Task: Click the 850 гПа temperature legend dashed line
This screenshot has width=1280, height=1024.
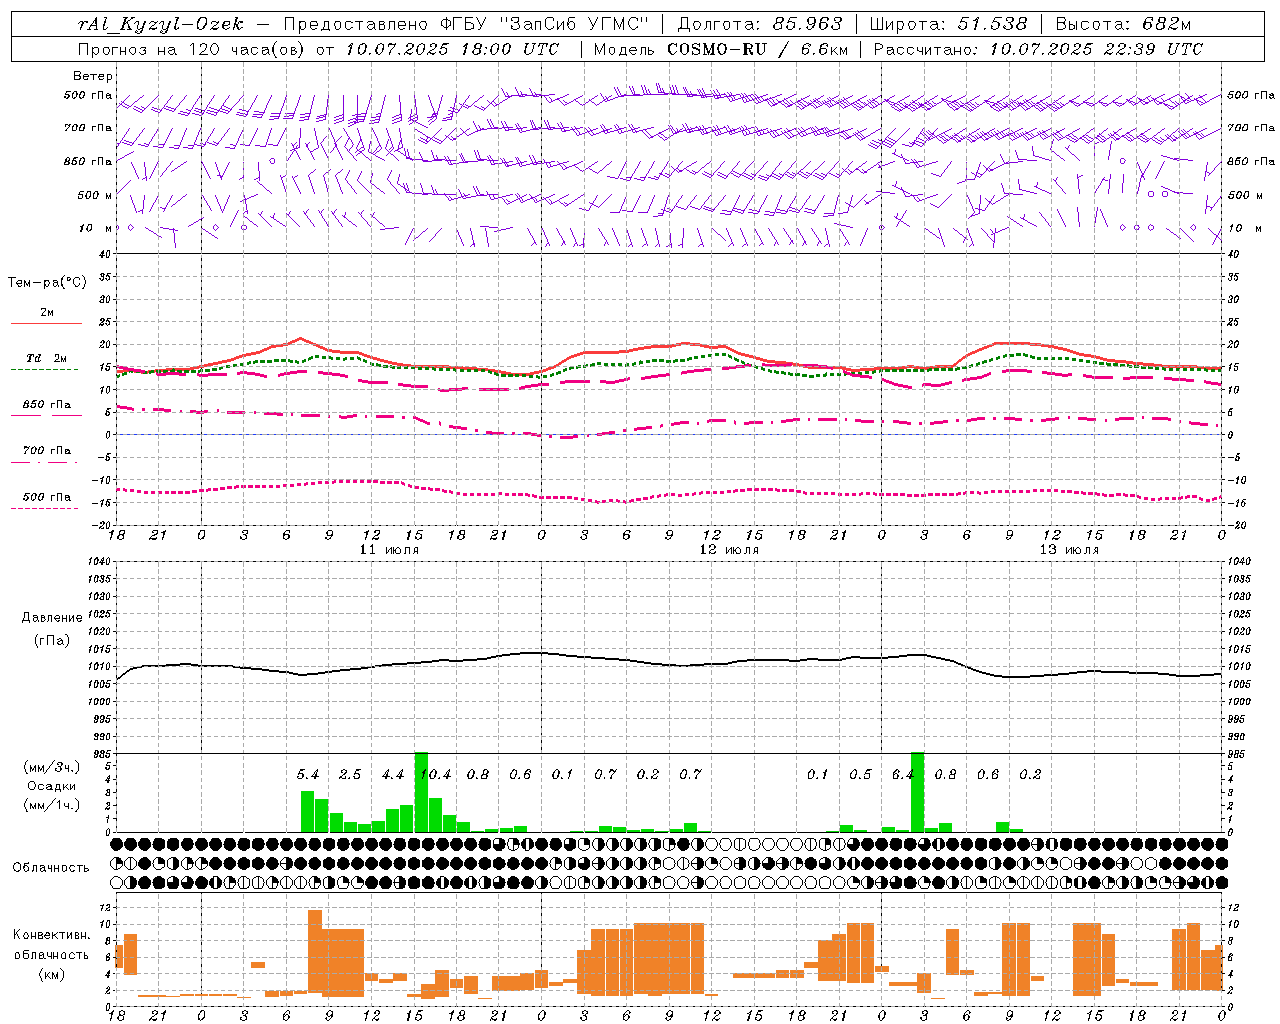Action: 46,415
